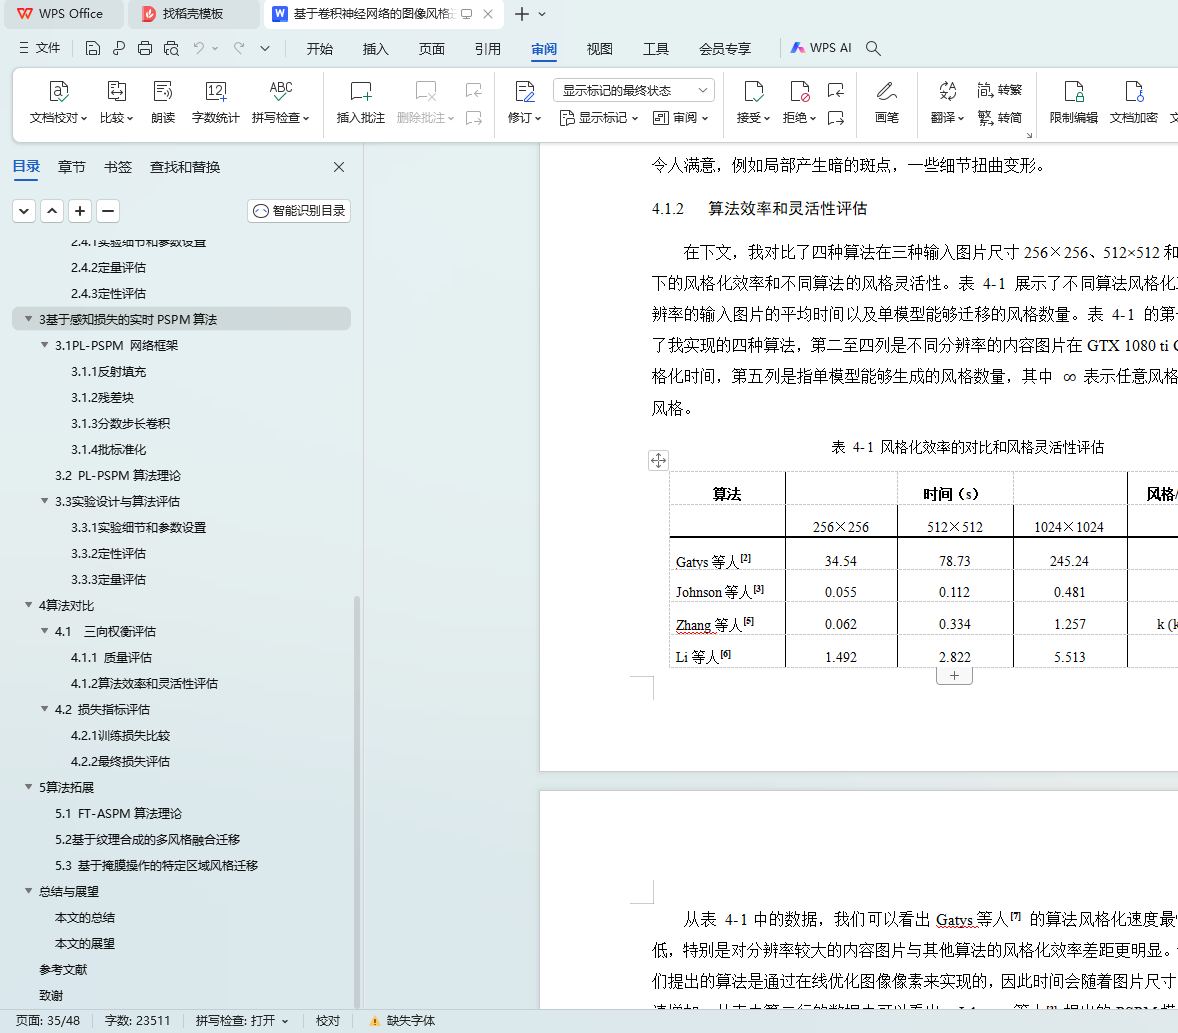Collapse the 4.2 损失指标评估 node
The width and height of the screenshot is (1178, 1033).
(x=44, y=709)
